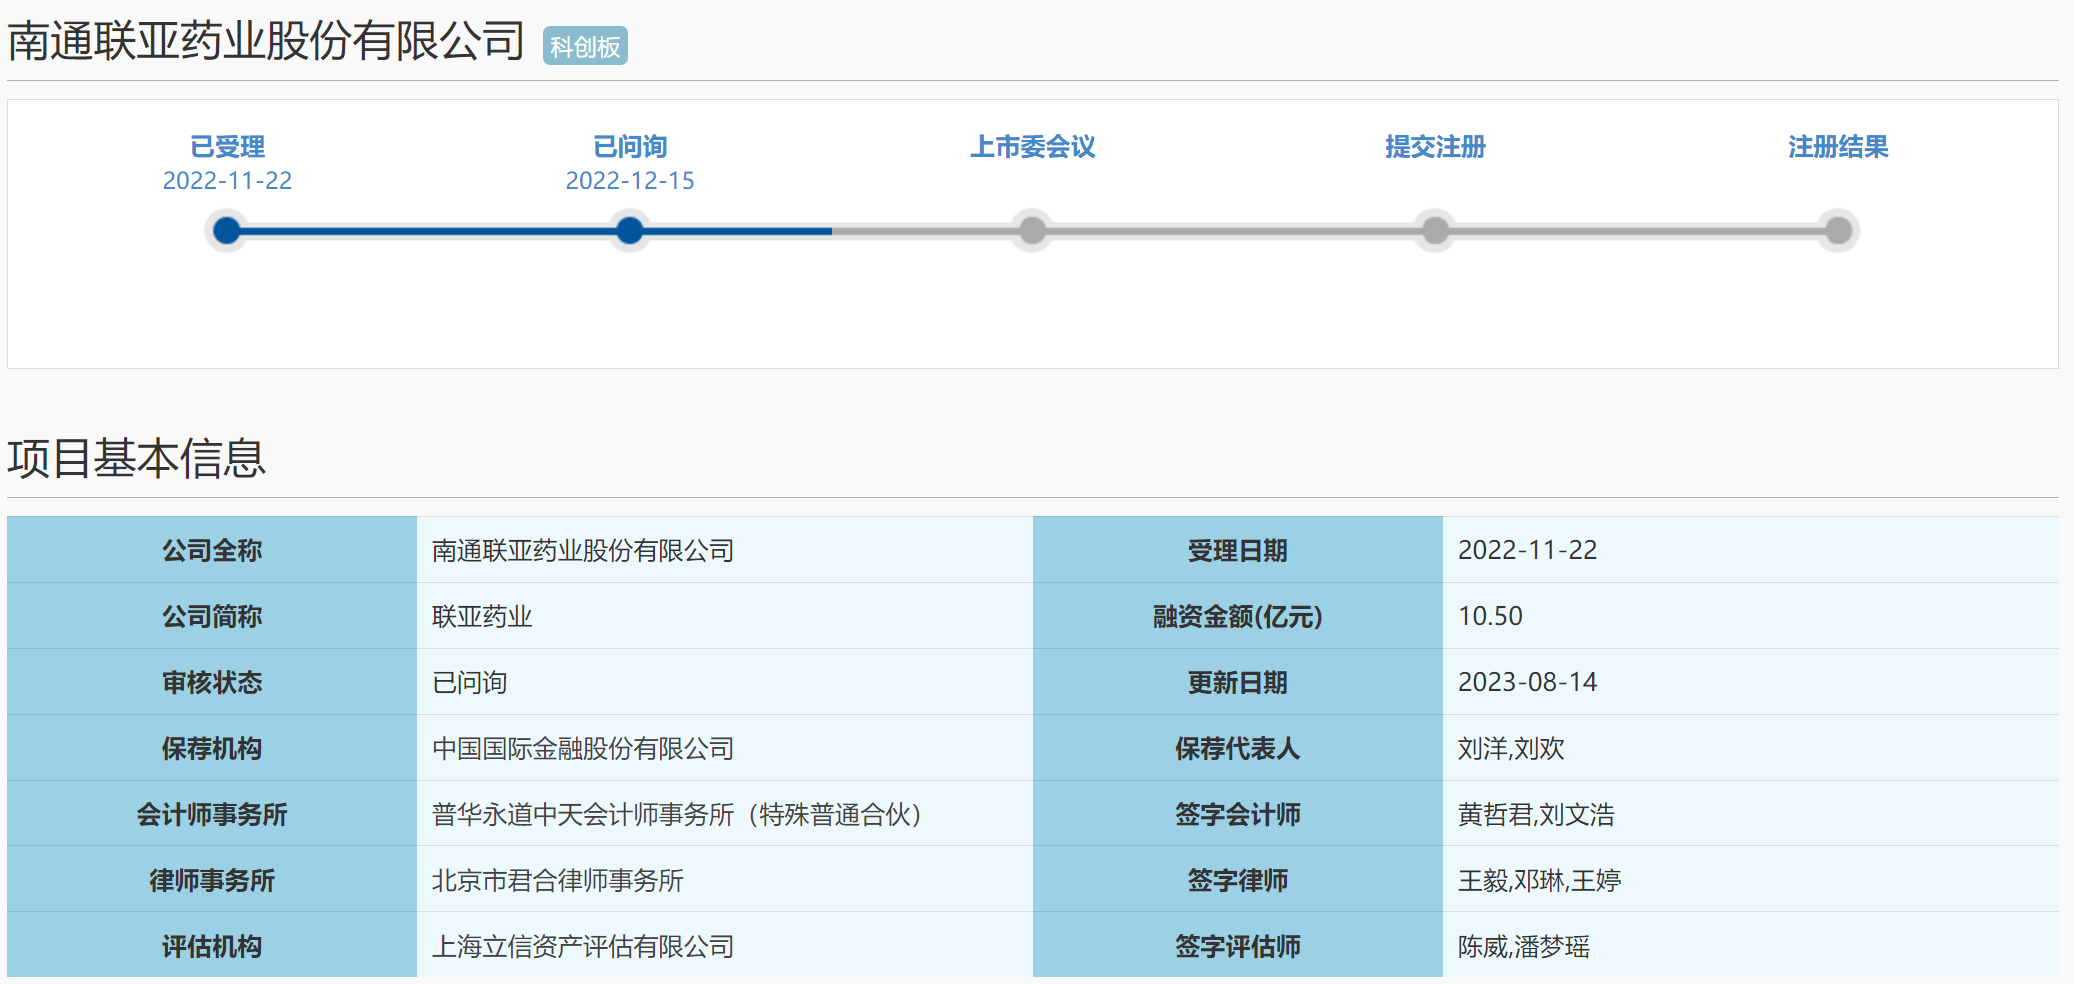Click the financing amount 10.50
Image resolution: width=2074 pixels, height=984 pixels.
pos(1491,616)
